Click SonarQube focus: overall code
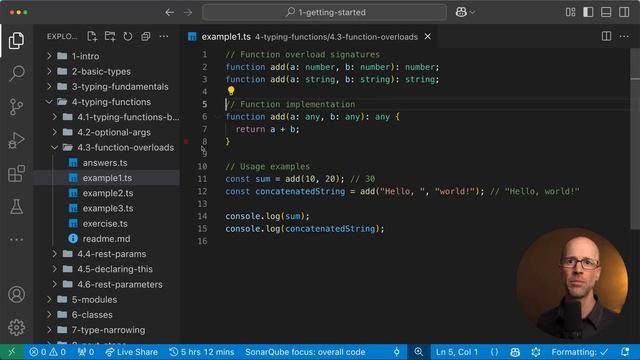 [305, 352]
